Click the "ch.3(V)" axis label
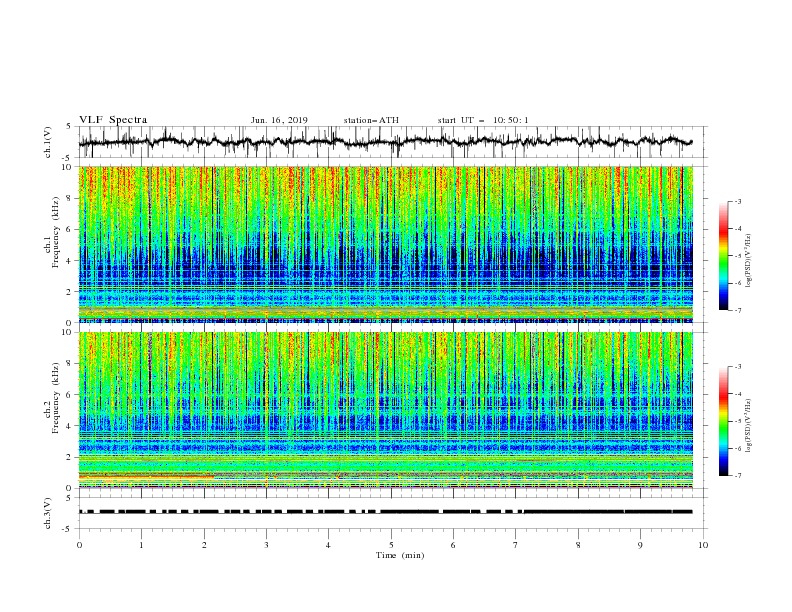Screen dimensions: 792x612 [48, 513]
